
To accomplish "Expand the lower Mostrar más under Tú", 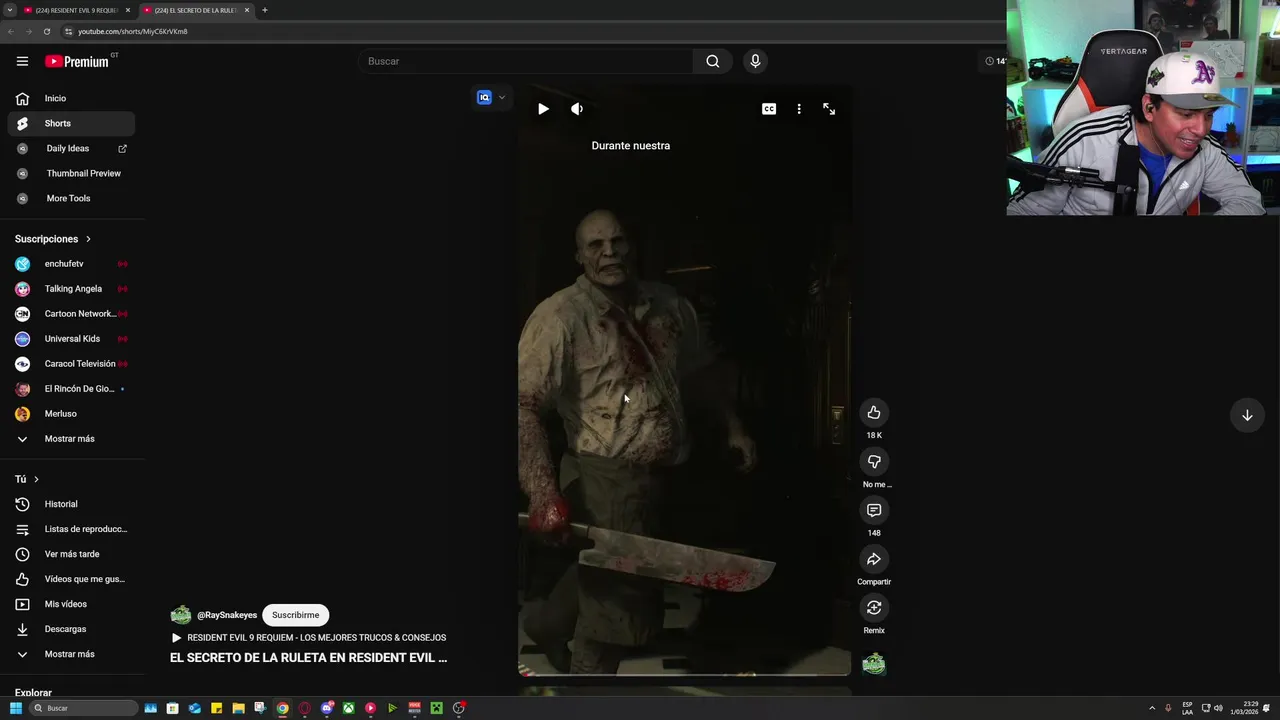I will pos(70,654).
